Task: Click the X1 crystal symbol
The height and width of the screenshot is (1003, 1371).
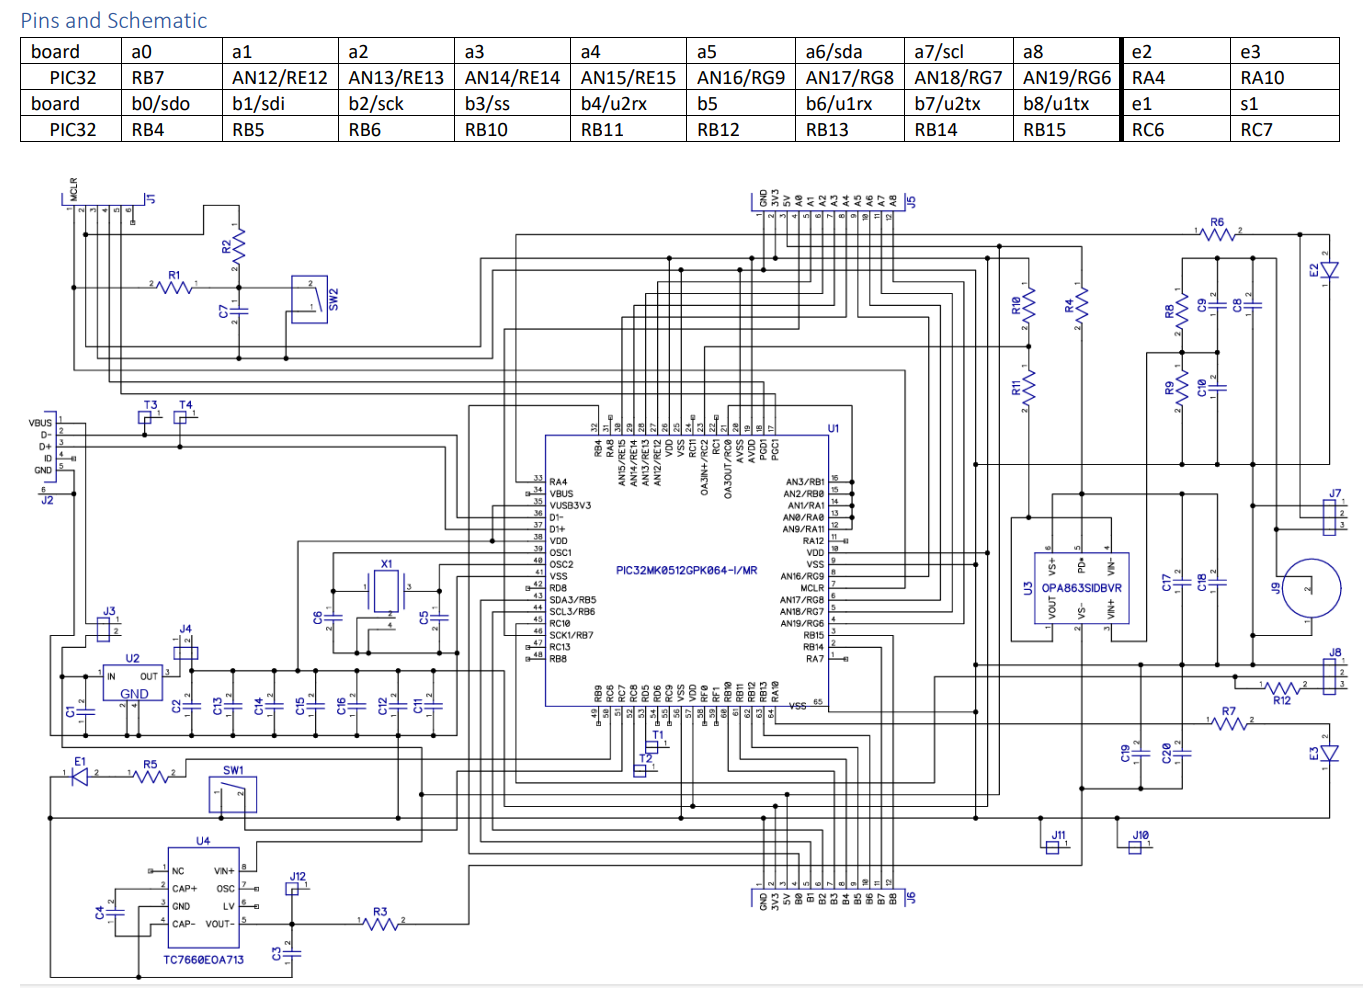Action: tap(386, 591)
